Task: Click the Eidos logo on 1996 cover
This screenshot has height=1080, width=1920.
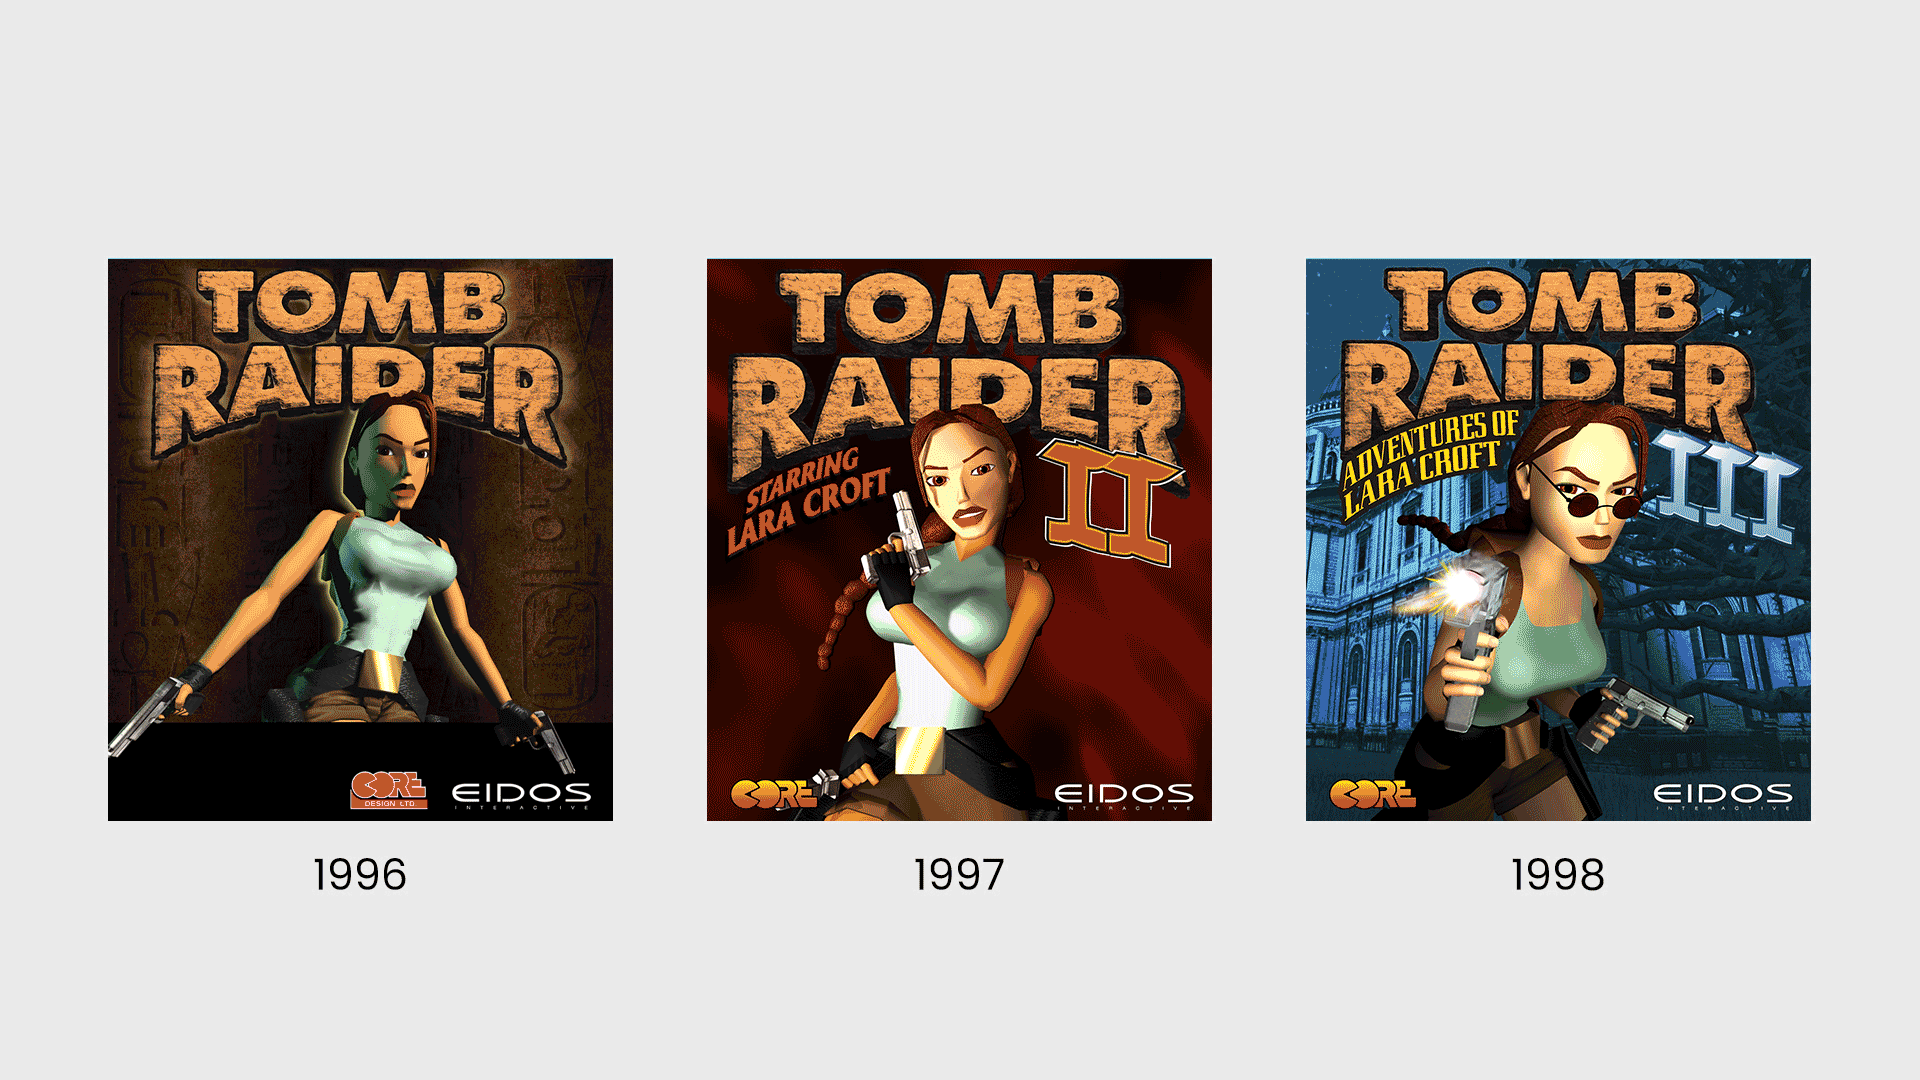Action: [522, 796]
